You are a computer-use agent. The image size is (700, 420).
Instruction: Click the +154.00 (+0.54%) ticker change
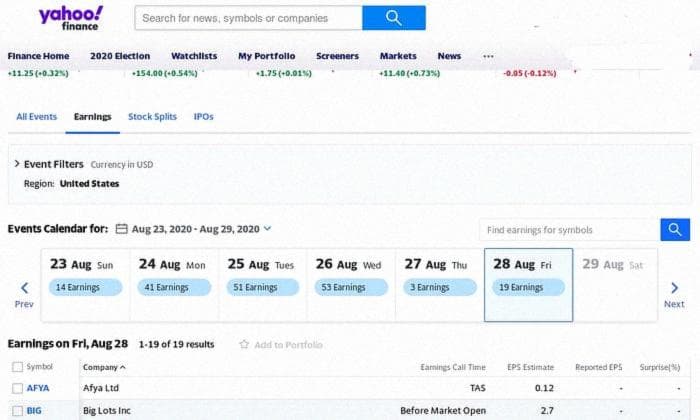(164, 73)
